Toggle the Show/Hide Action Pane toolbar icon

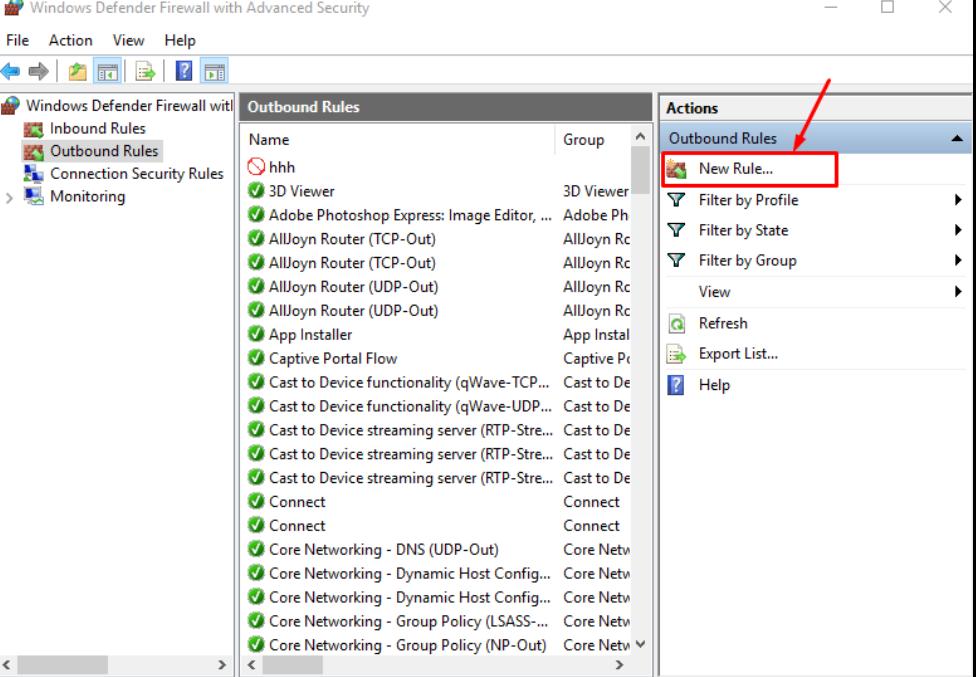coord(215,71)
